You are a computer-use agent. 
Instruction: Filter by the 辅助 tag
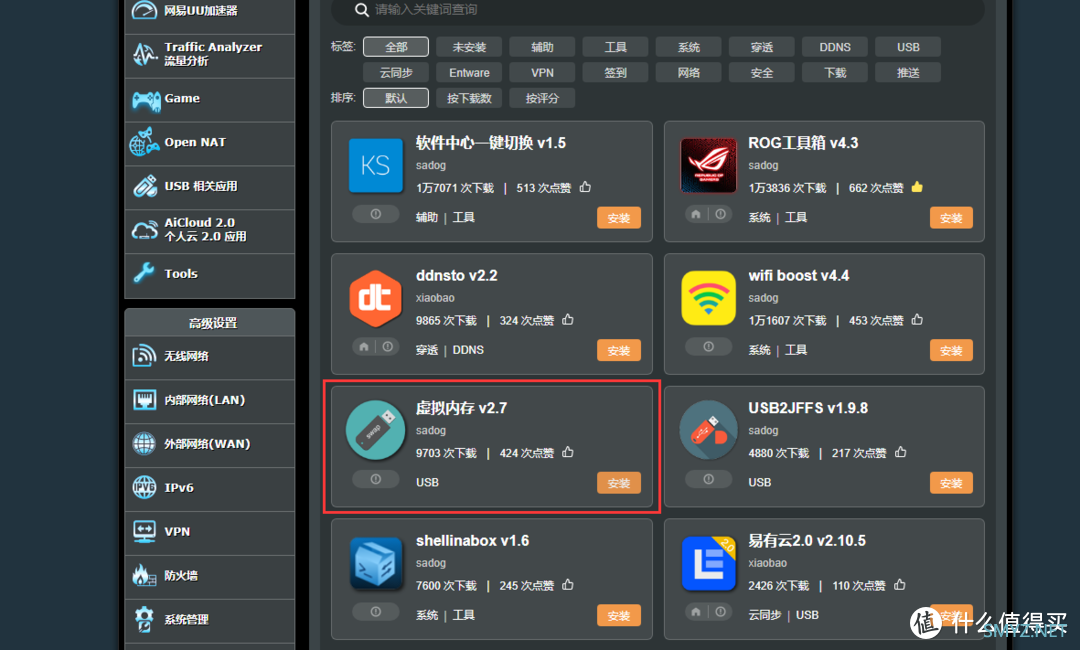(x=542, y=47)
